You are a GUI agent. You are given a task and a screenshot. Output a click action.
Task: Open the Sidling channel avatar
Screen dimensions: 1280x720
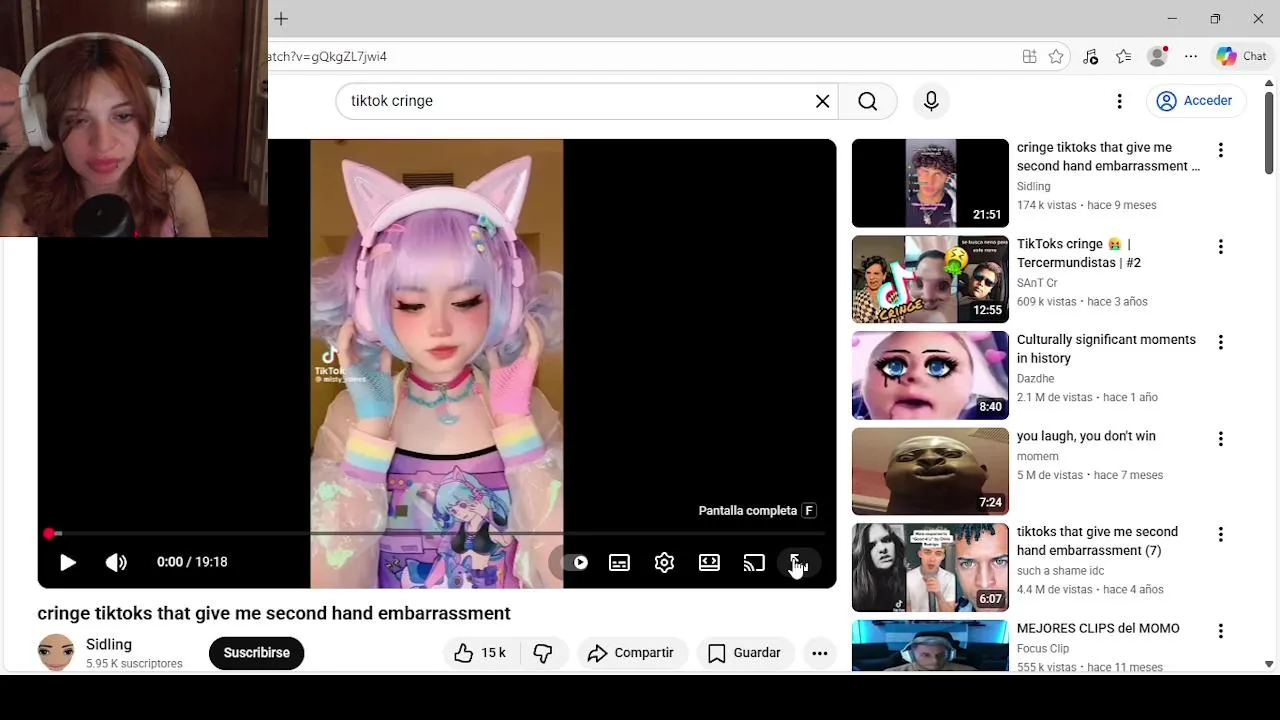[x=56, y=653]
